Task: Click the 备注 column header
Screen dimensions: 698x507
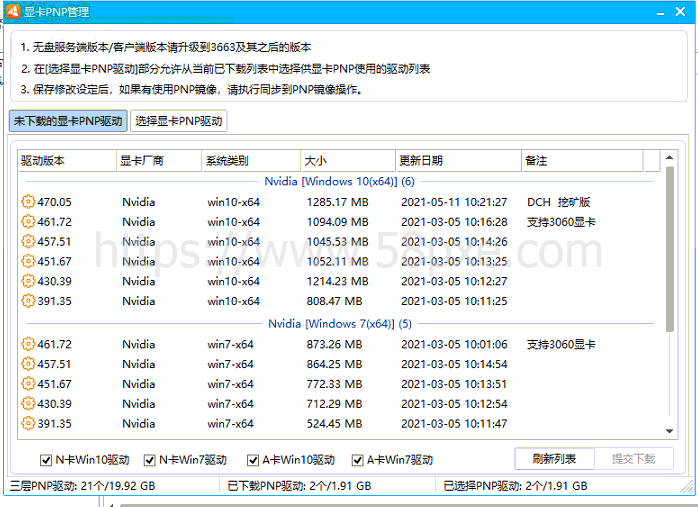Action: 583,161
